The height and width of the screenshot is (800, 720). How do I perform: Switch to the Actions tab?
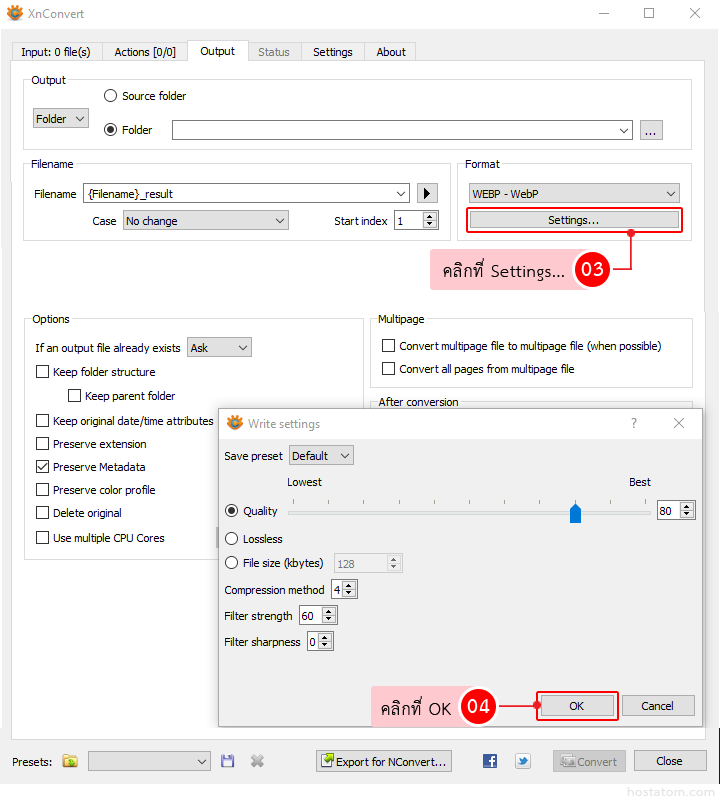(x=144, y=52)
